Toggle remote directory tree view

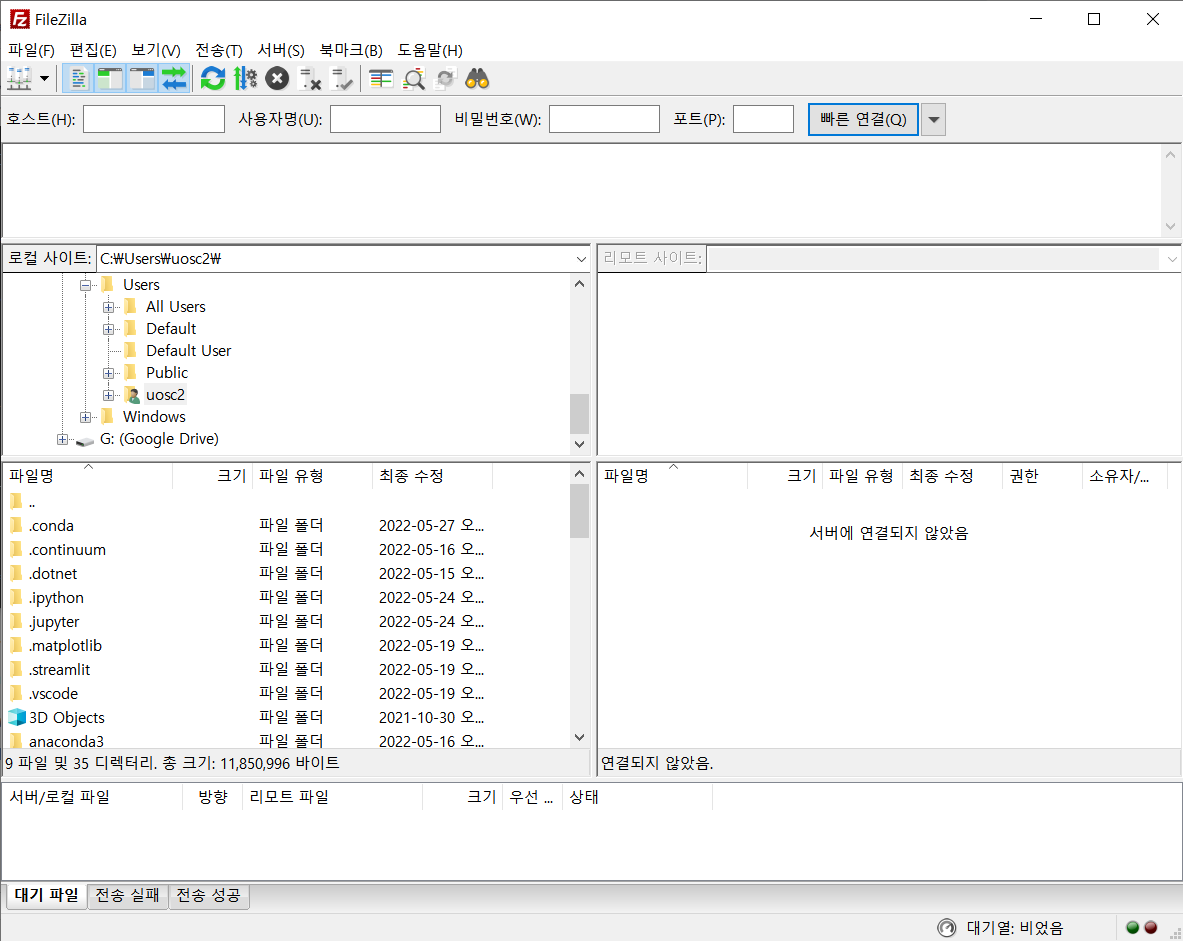pos(142,78)
